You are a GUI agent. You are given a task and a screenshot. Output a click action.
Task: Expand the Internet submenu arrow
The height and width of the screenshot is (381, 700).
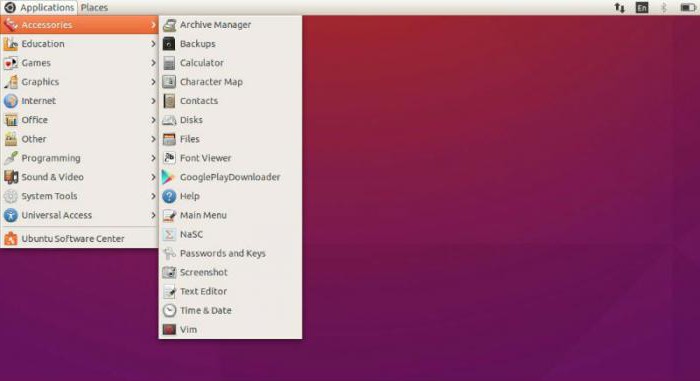point(153,101)
